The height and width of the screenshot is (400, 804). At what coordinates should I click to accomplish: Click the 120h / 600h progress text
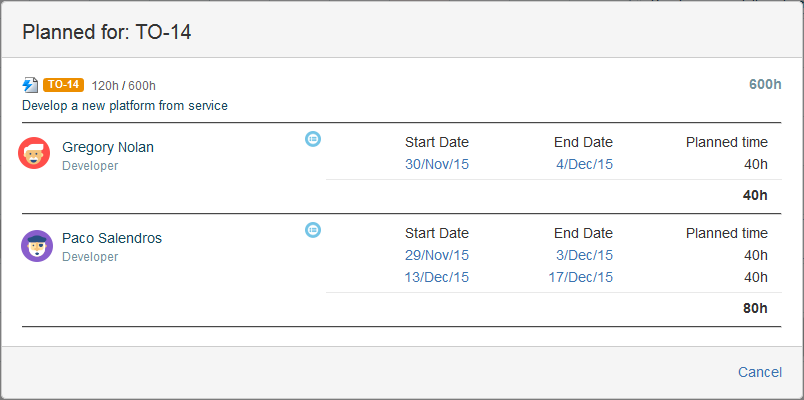point(124,85)
